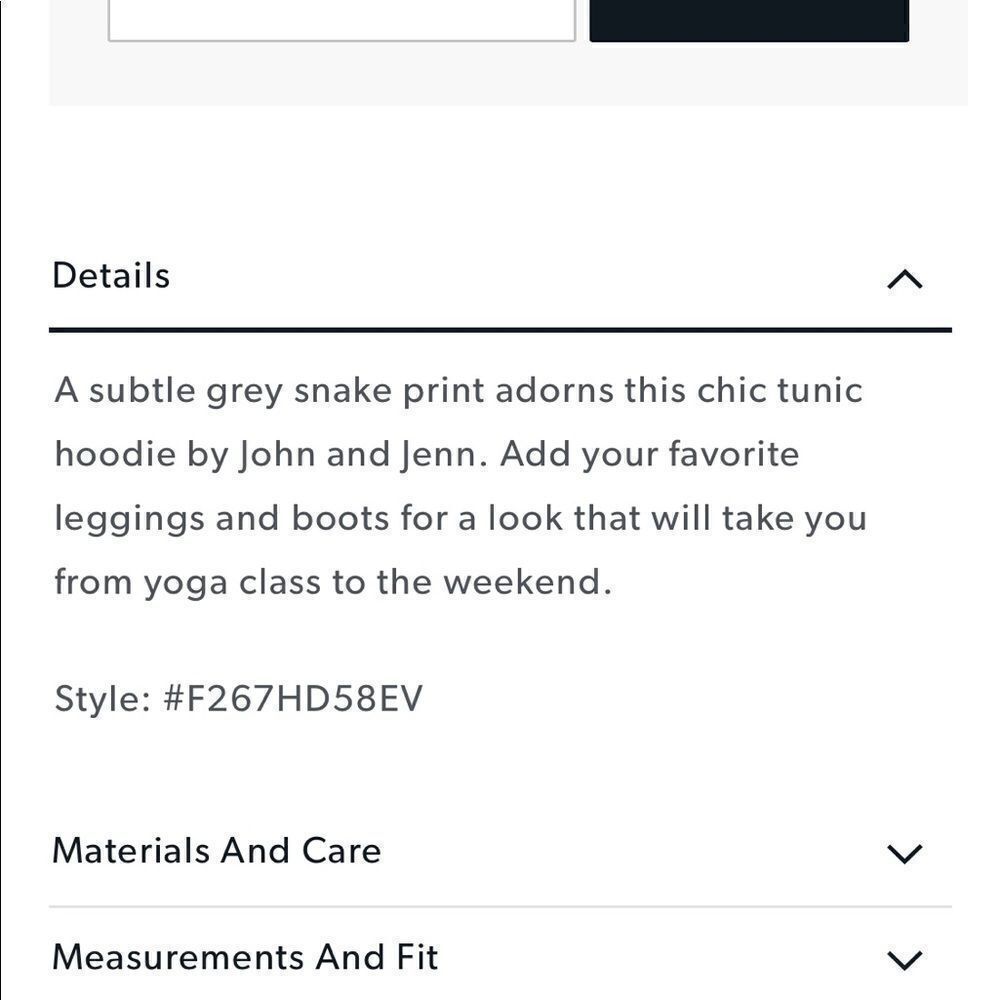Select the Details section header
This screenshot has height=1000, width=1000.
tap(111, 274)
